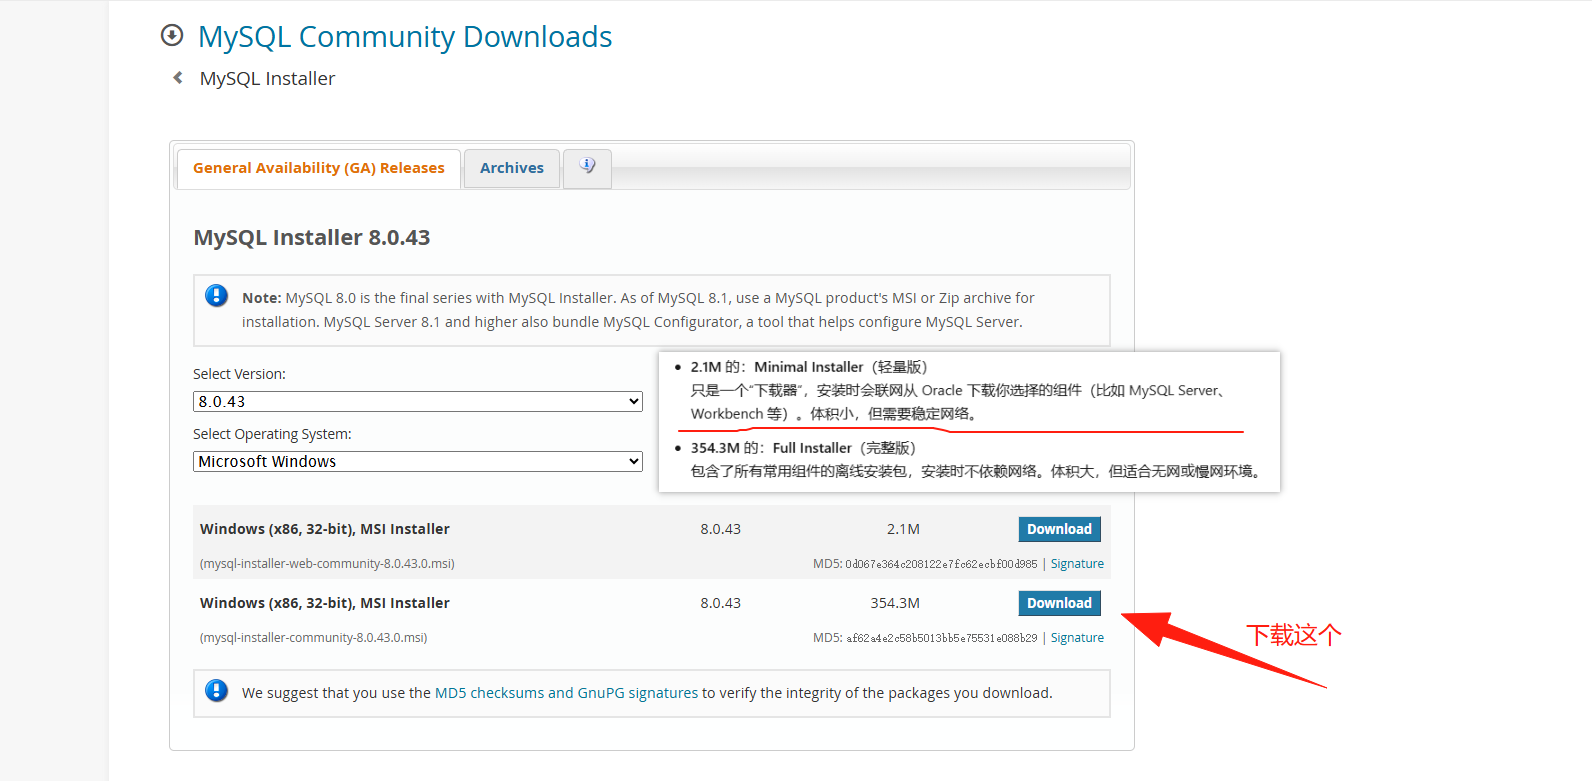Click the MySQL Community Downloads heading link
Screen dimensions: 1592x781
click(x=405, y=37)
